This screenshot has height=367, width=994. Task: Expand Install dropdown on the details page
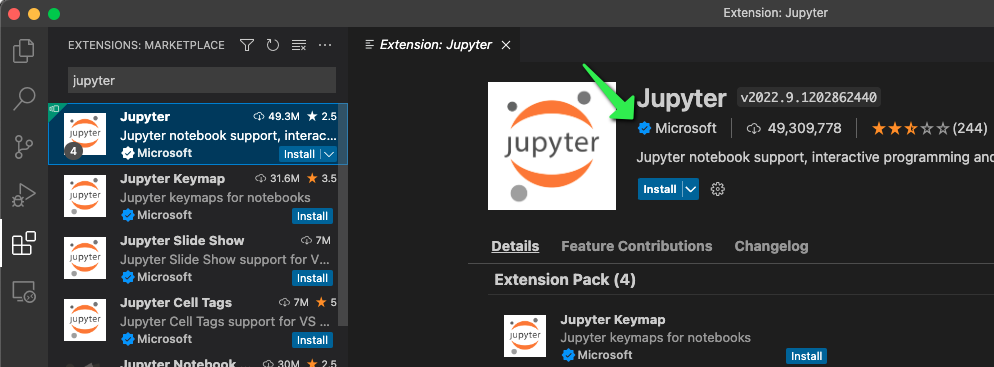[691, 189]
